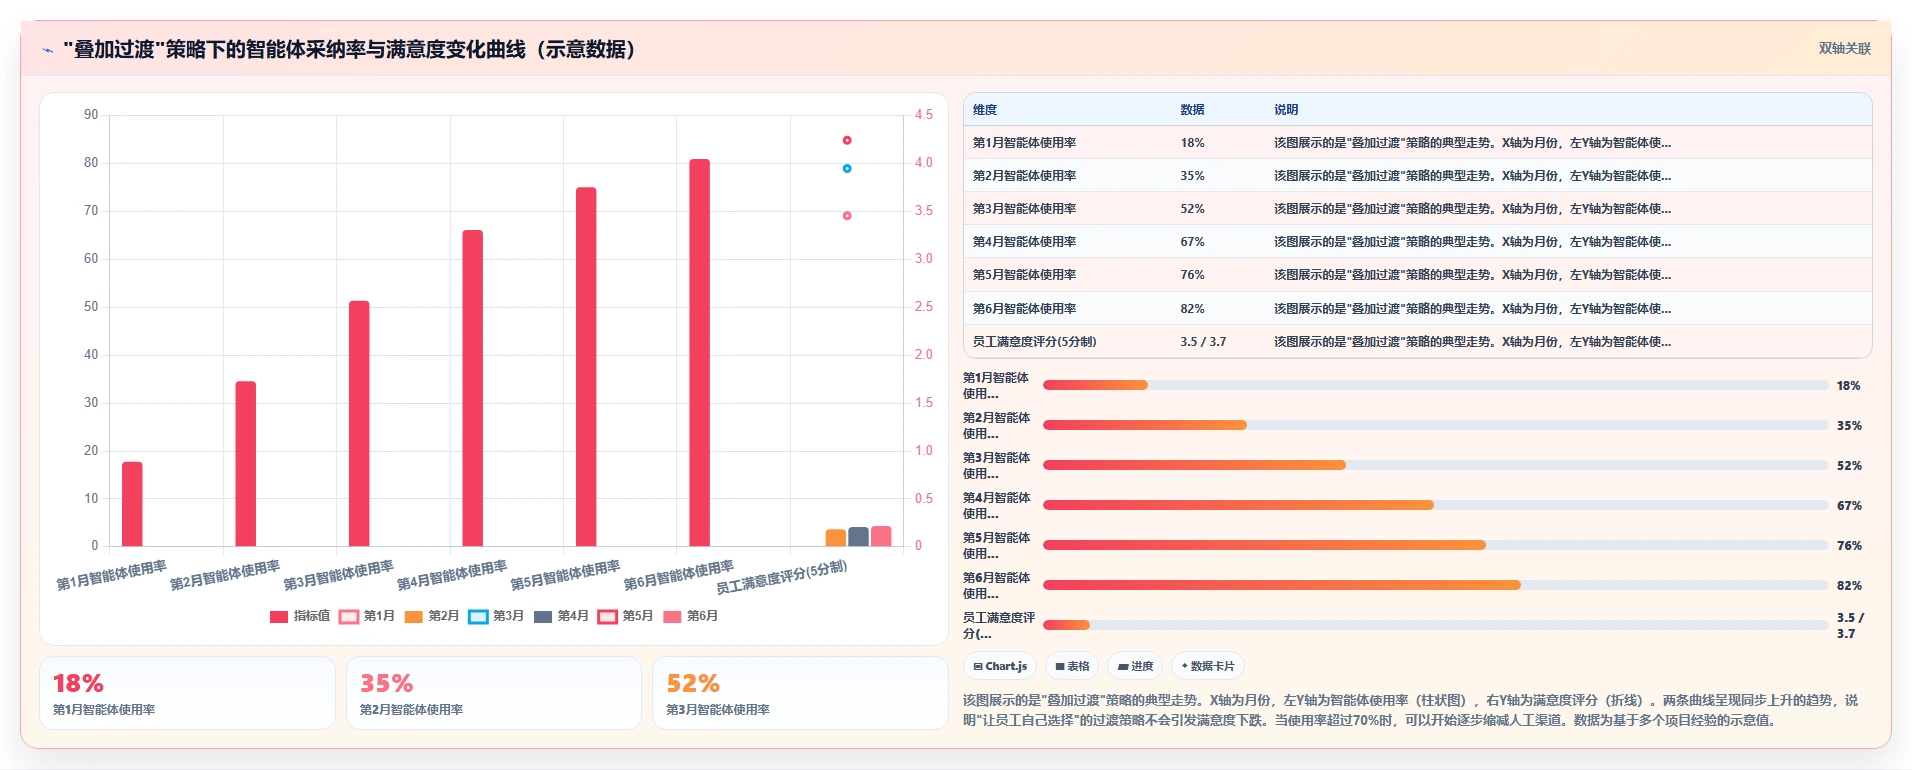Viewport: 1912px width, 770px height.
Task: Click the 维度 column header
Action: click(x=985, y=110)
